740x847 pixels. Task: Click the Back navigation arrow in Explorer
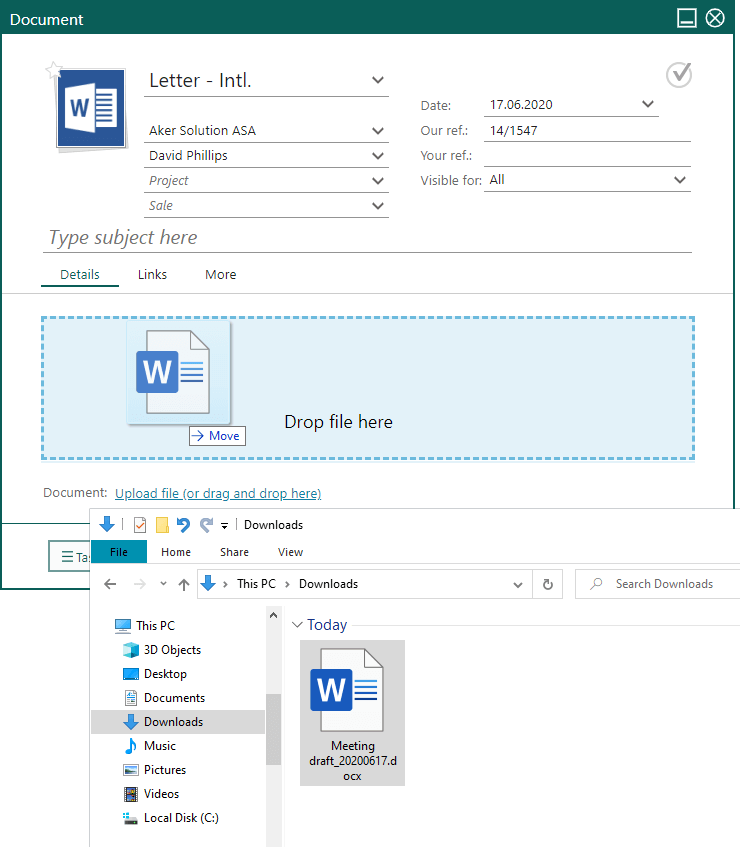110,584
